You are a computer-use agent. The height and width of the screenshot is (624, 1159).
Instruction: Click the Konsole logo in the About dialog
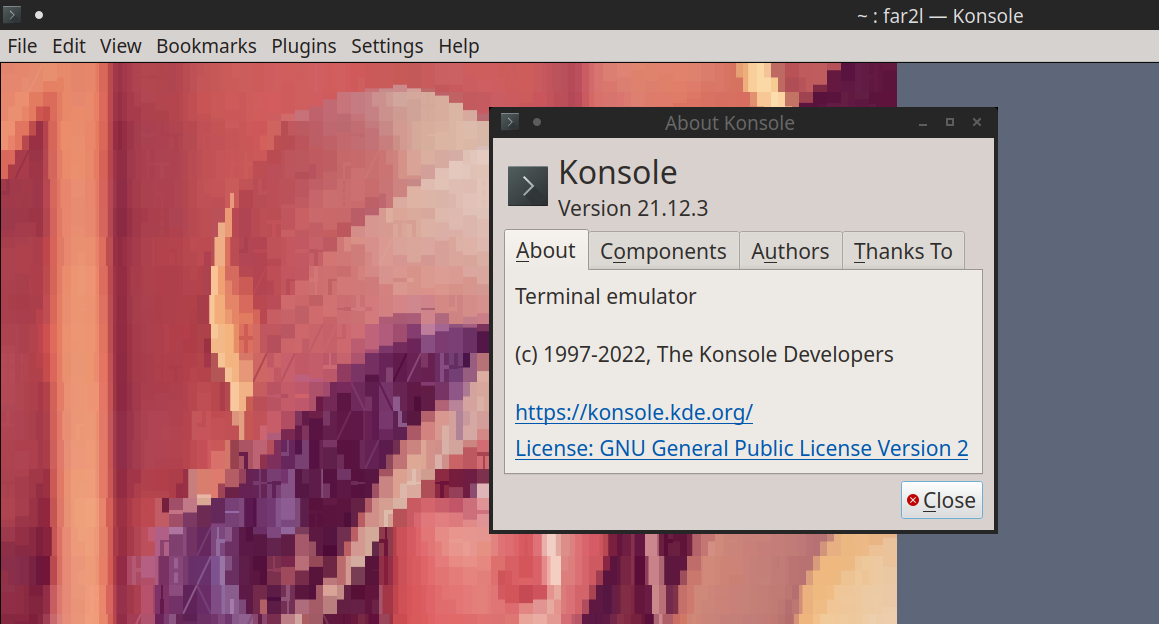pyautogui.click(x=527, y=186)
